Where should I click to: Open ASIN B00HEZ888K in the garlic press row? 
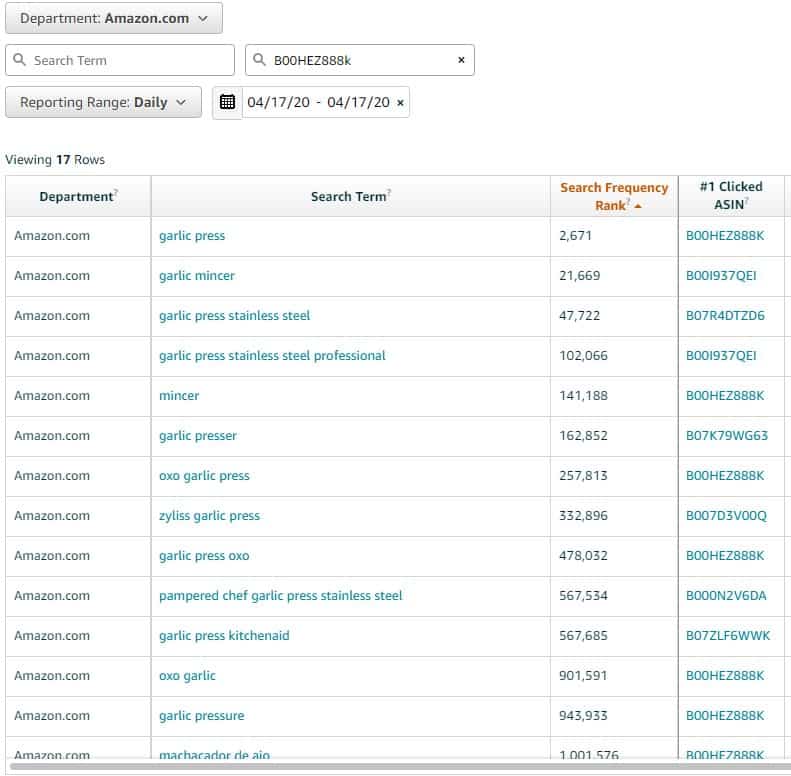coord(725,236)
